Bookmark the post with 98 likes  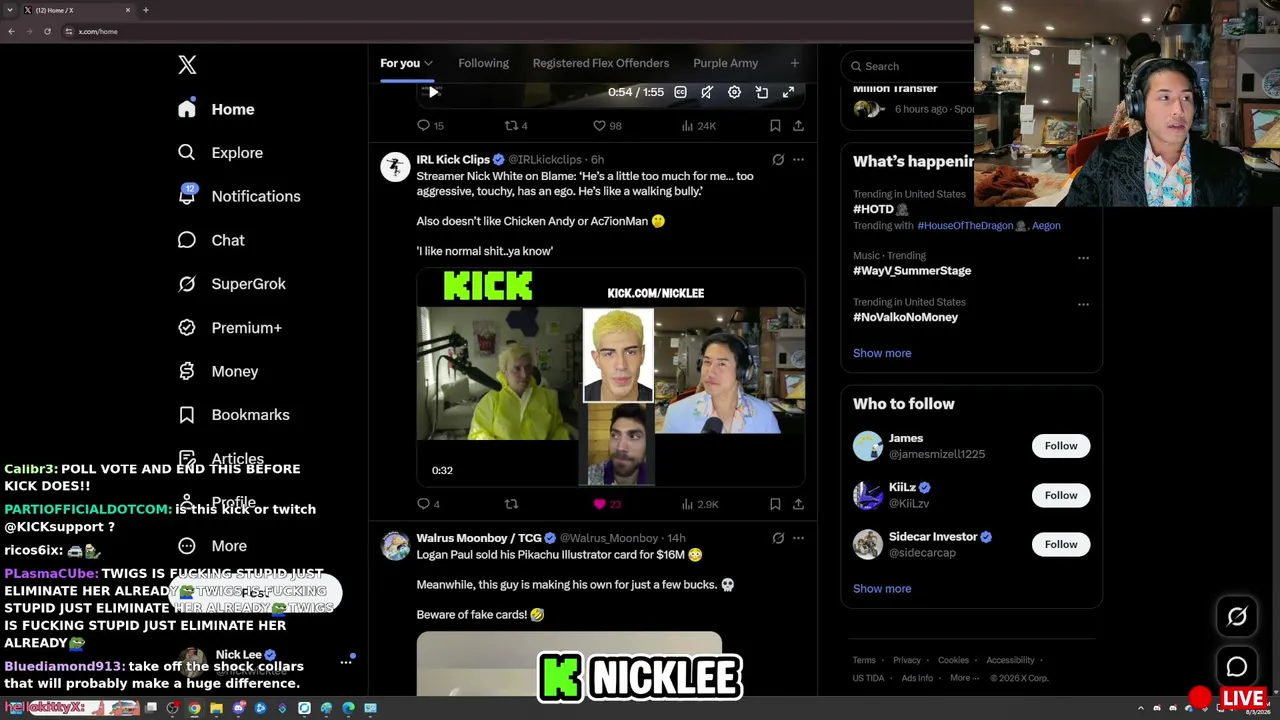coord(775,126)
